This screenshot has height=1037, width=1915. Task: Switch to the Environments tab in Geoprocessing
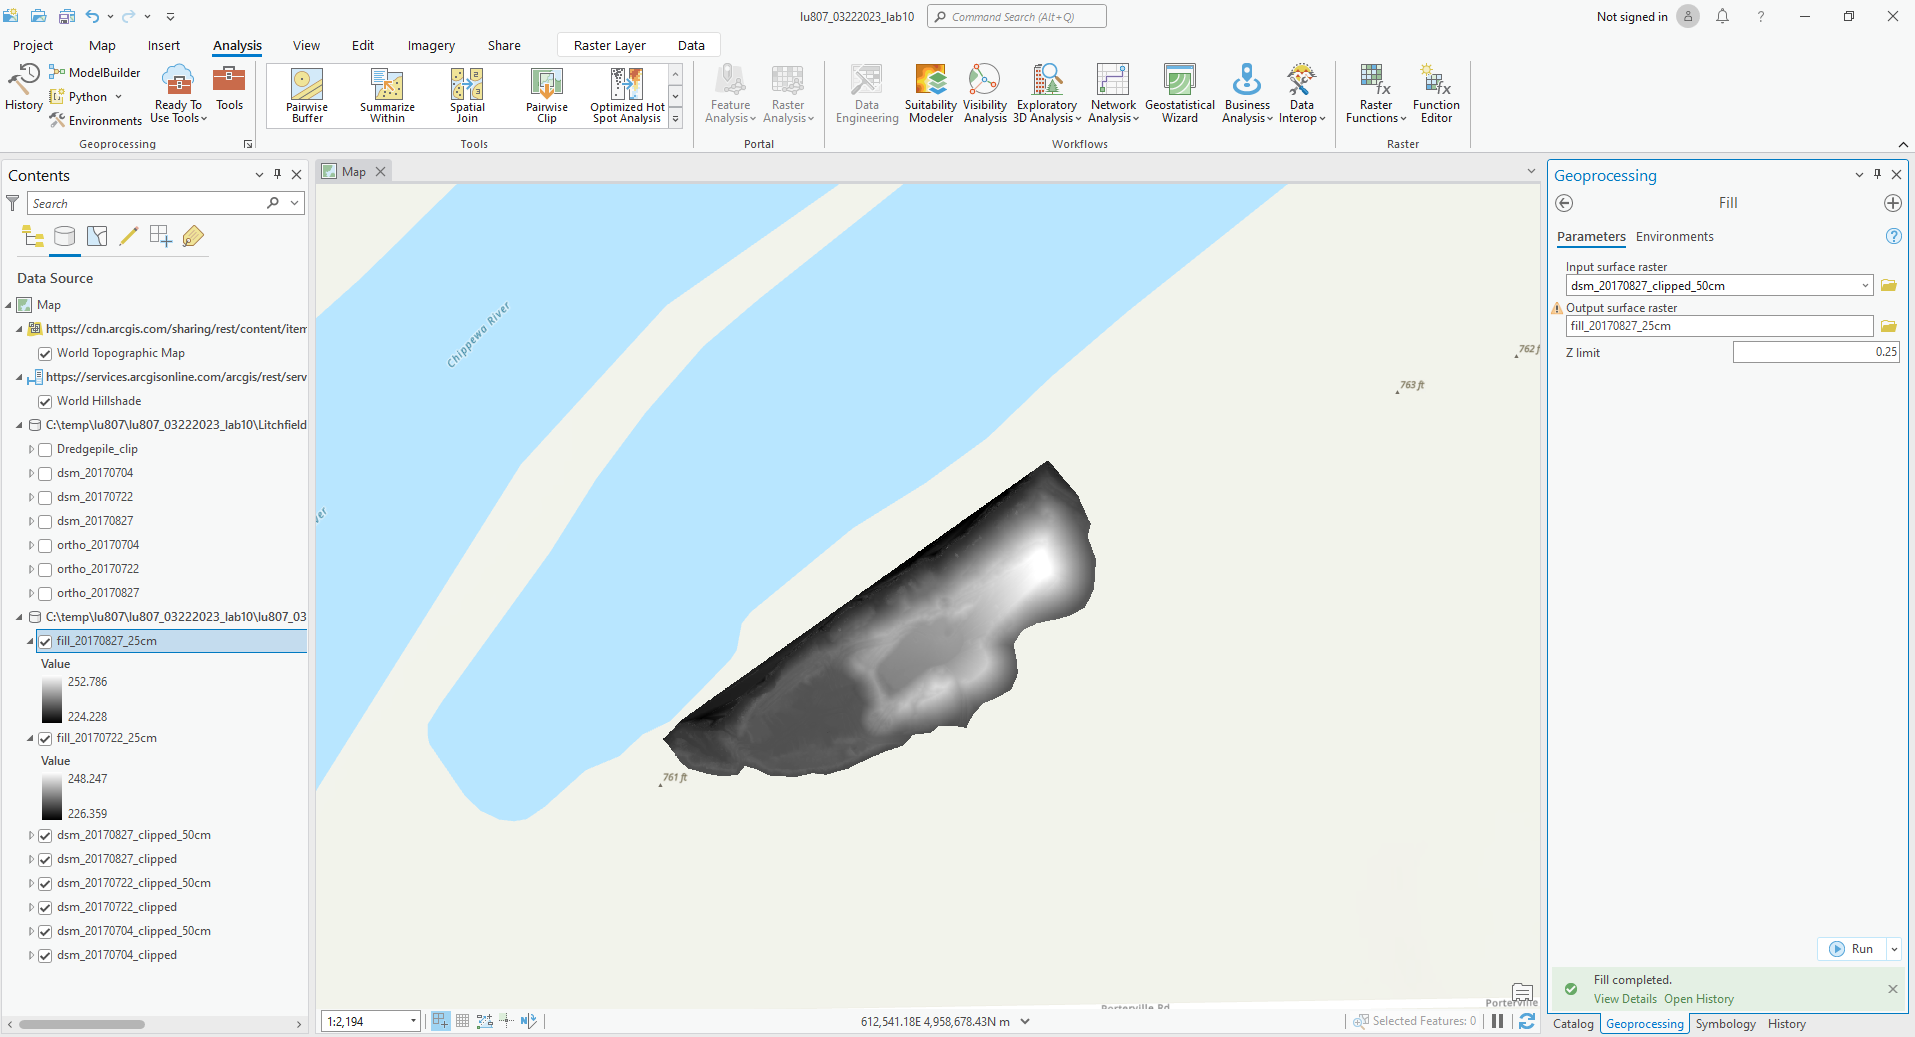[x=1675, y=237]
